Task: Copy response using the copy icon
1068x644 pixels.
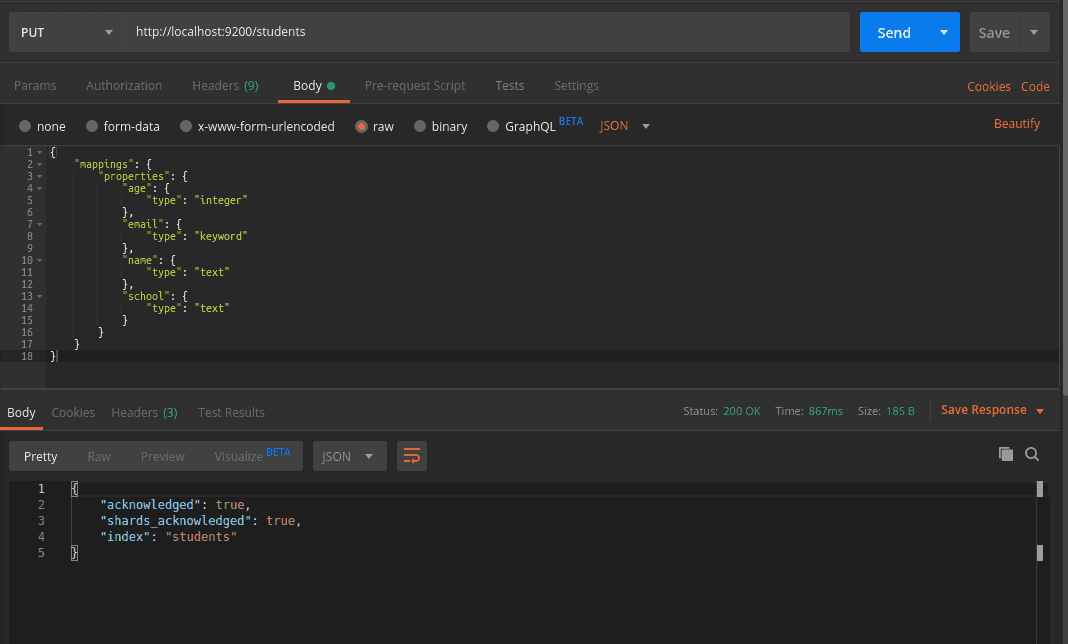Action: [x=1006, y=454]
